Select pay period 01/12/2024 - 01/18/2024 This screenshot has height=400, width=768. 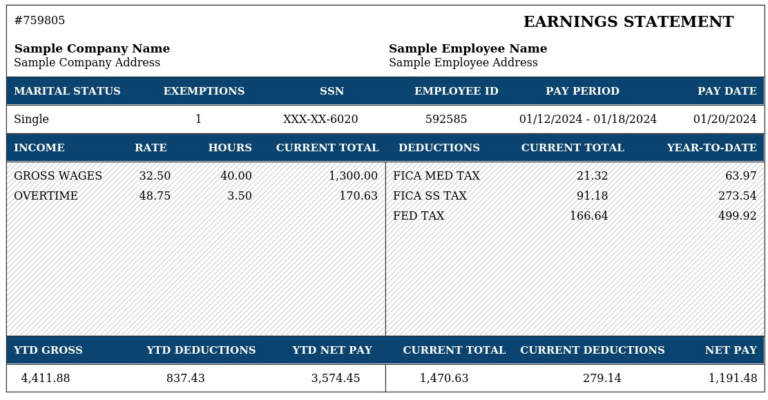tap(588, 119)
